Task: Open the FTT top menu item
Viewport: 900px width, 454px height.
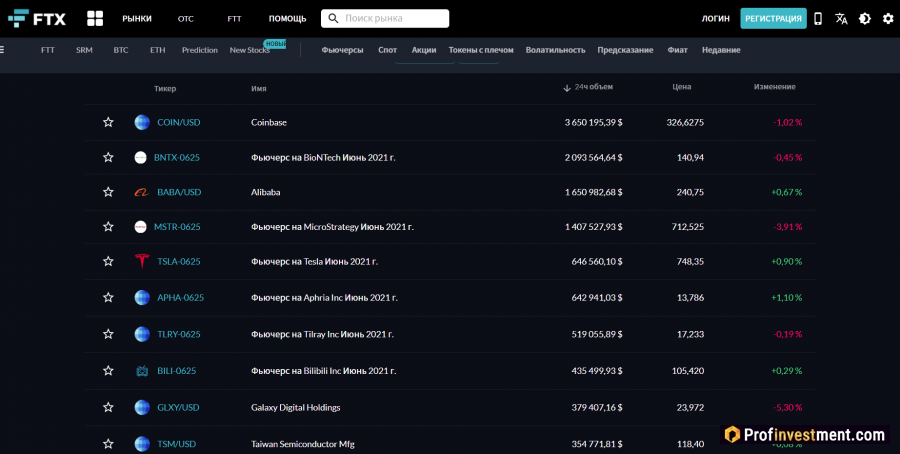Action: click(x=234, y=18)
